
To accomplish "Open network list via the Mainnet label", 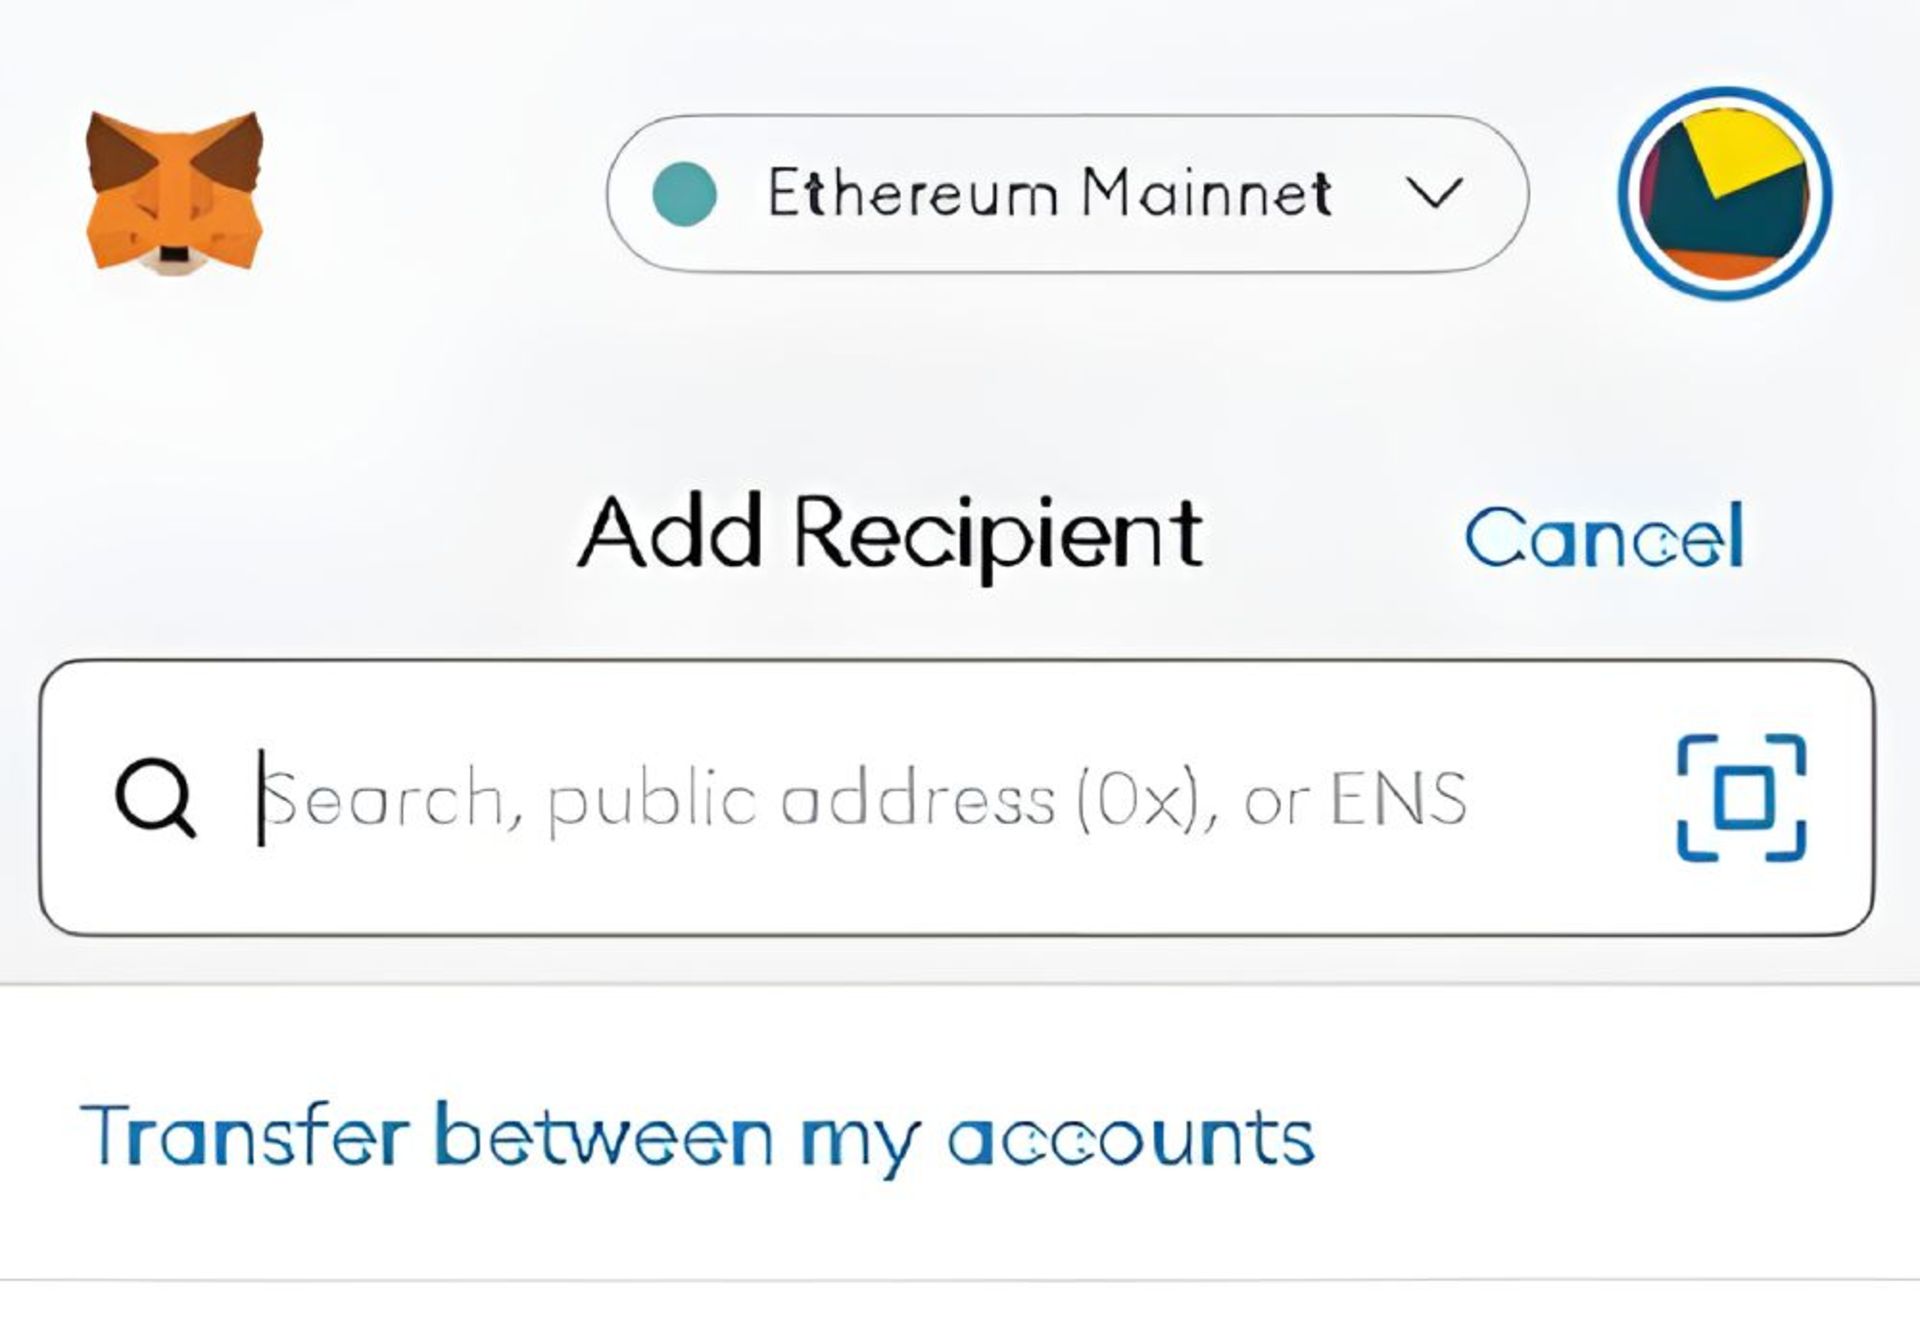I will [x=1206, y=192].
